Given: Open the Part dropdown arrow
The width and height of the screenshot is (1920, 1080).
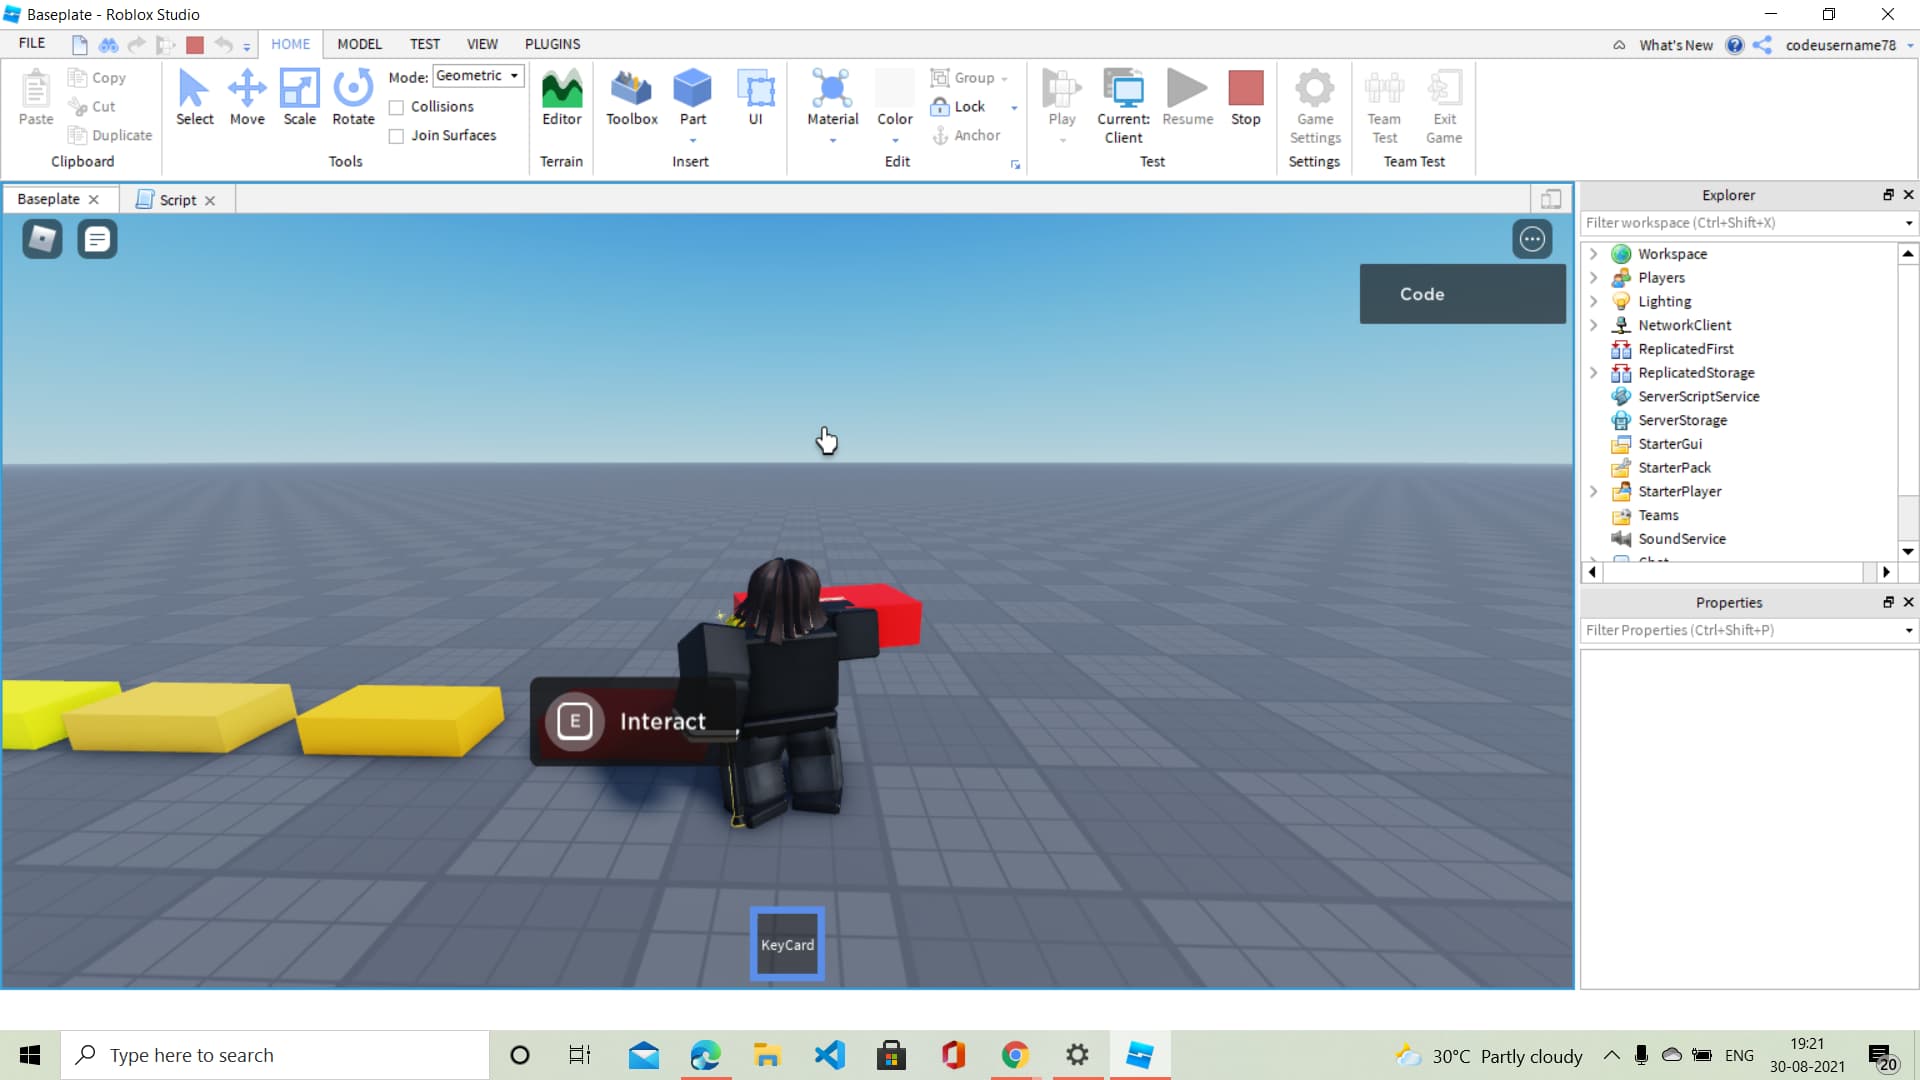Looking at the screenshot, I should 692,141.
